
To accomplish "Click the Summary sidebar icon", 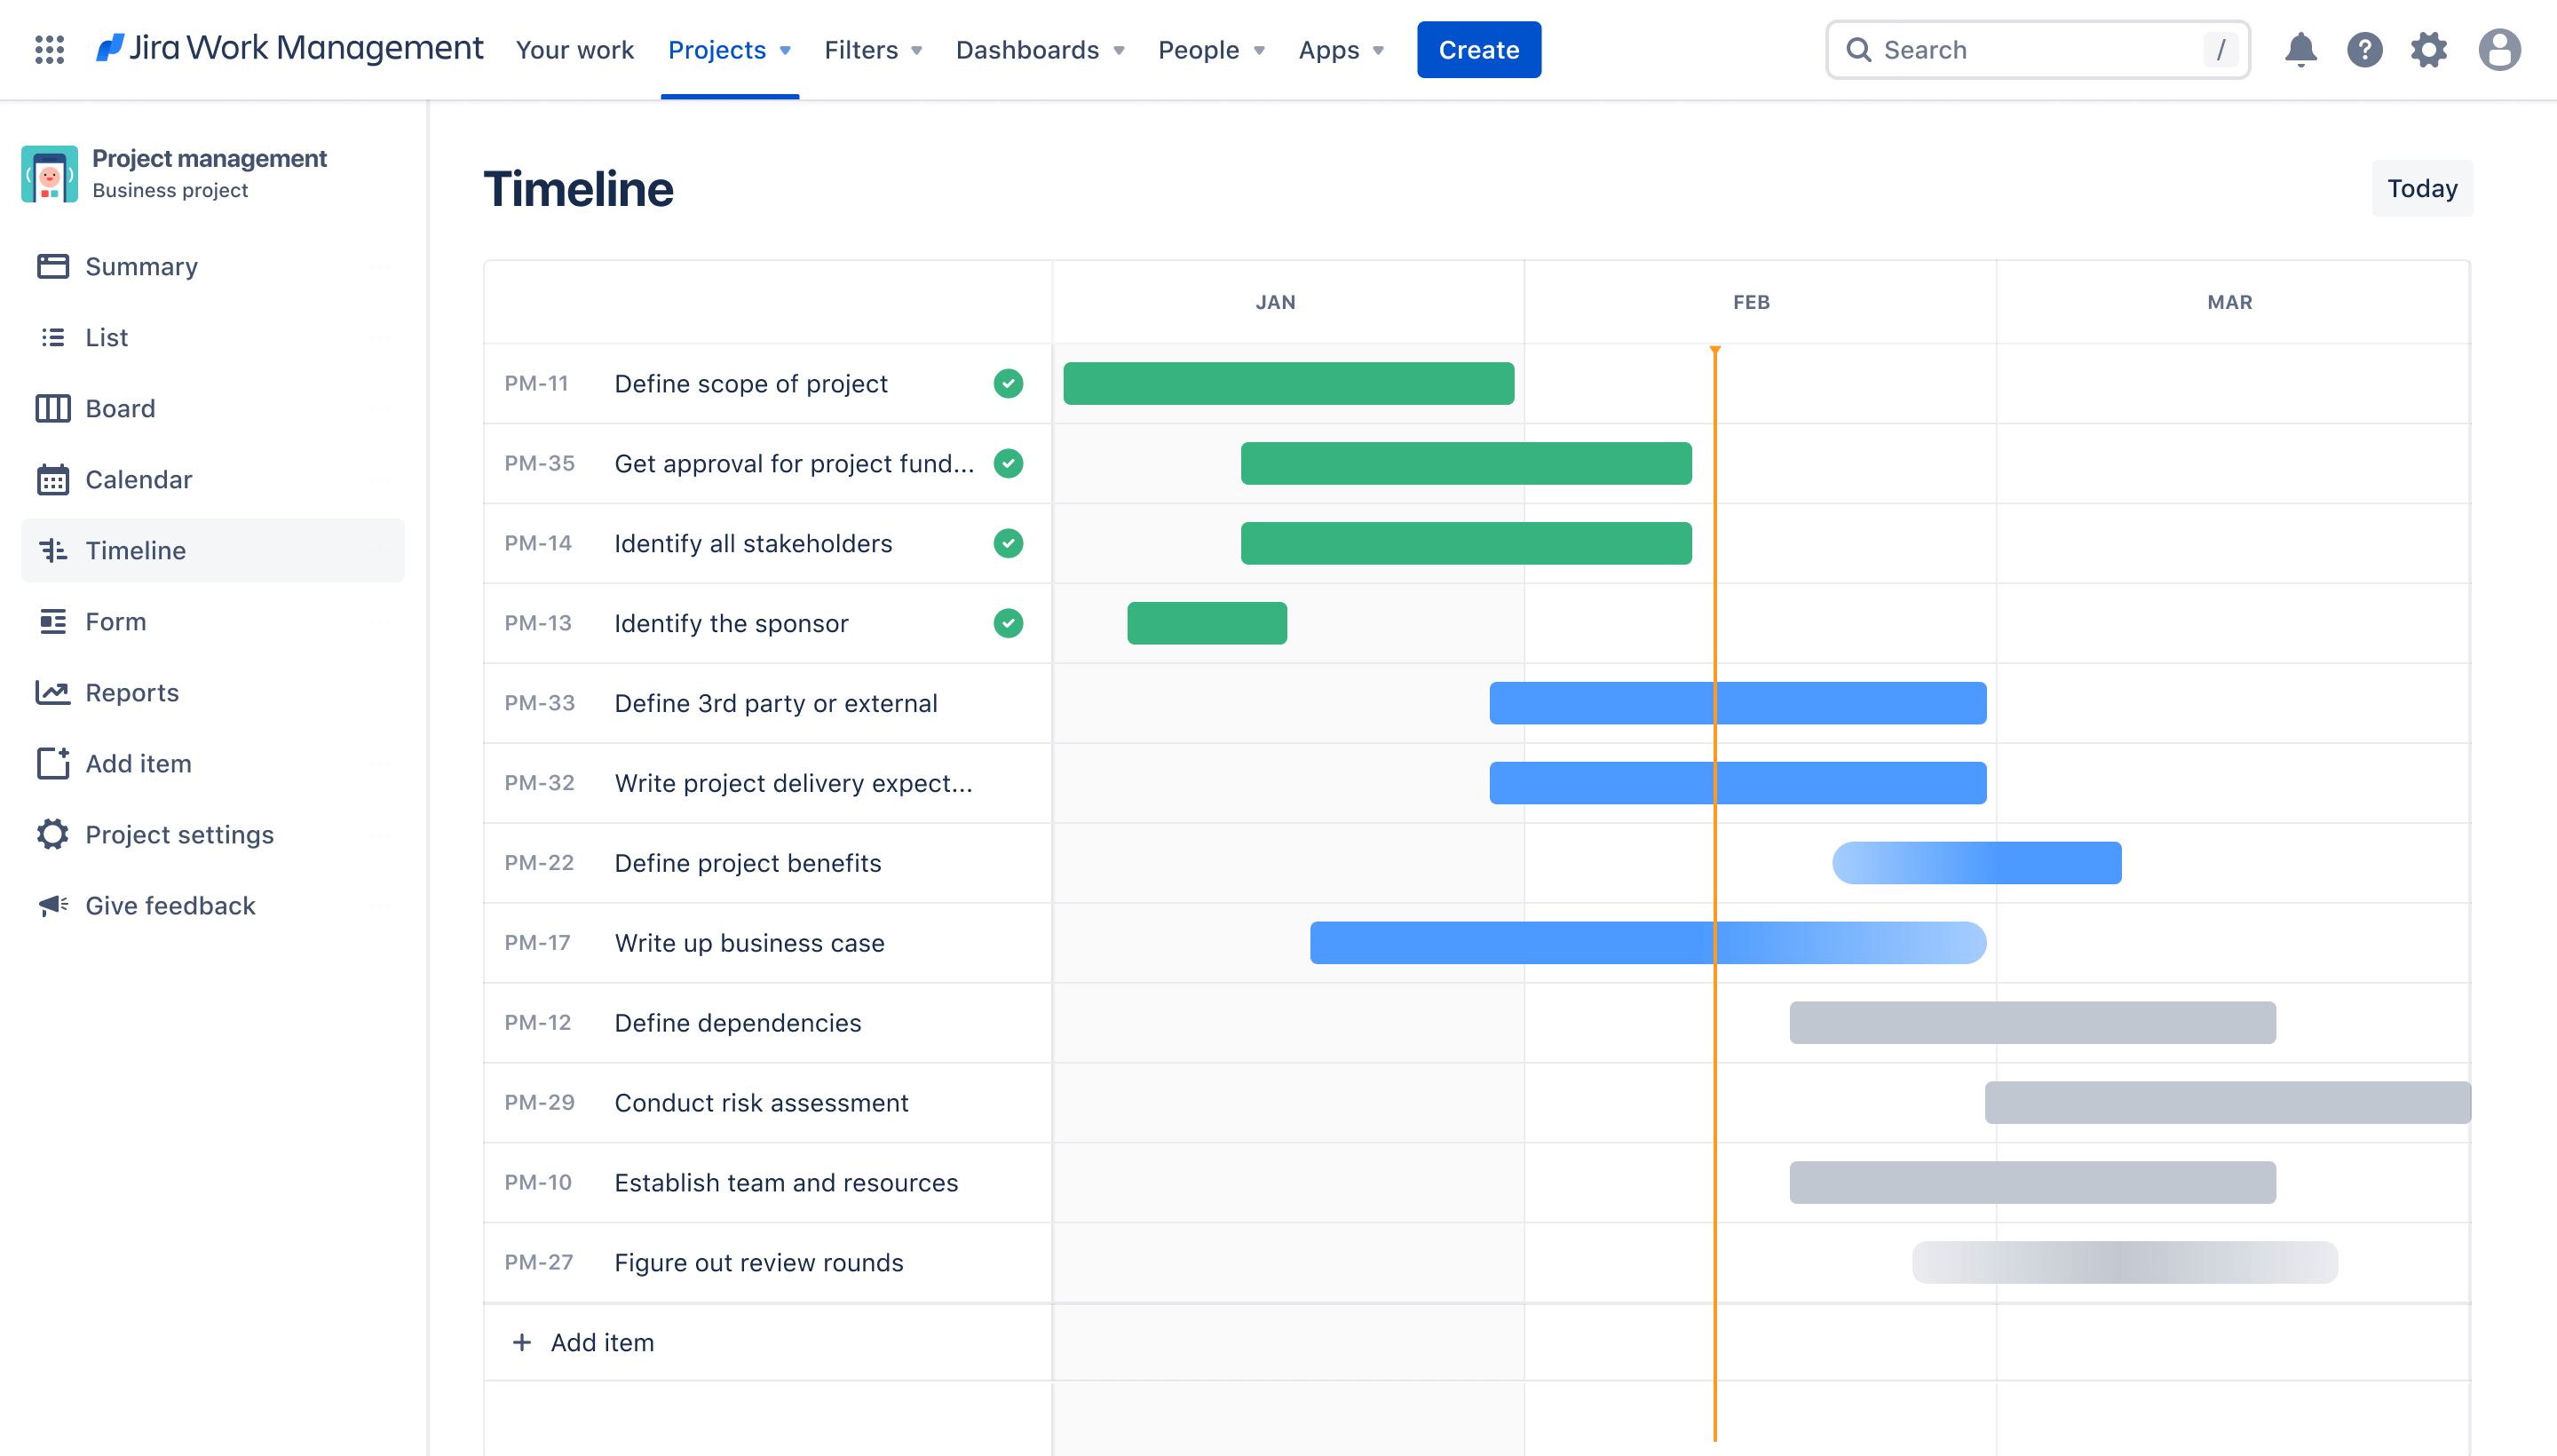I will 54,265.
